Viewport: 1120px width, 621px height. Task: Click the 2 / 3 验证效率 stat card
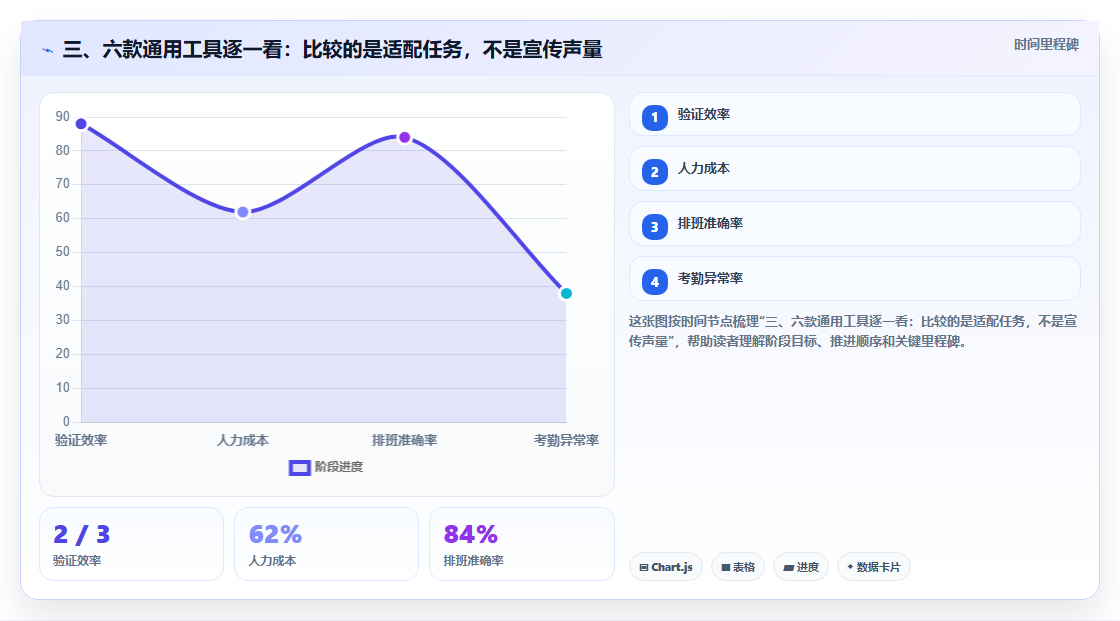coord(131,545)
